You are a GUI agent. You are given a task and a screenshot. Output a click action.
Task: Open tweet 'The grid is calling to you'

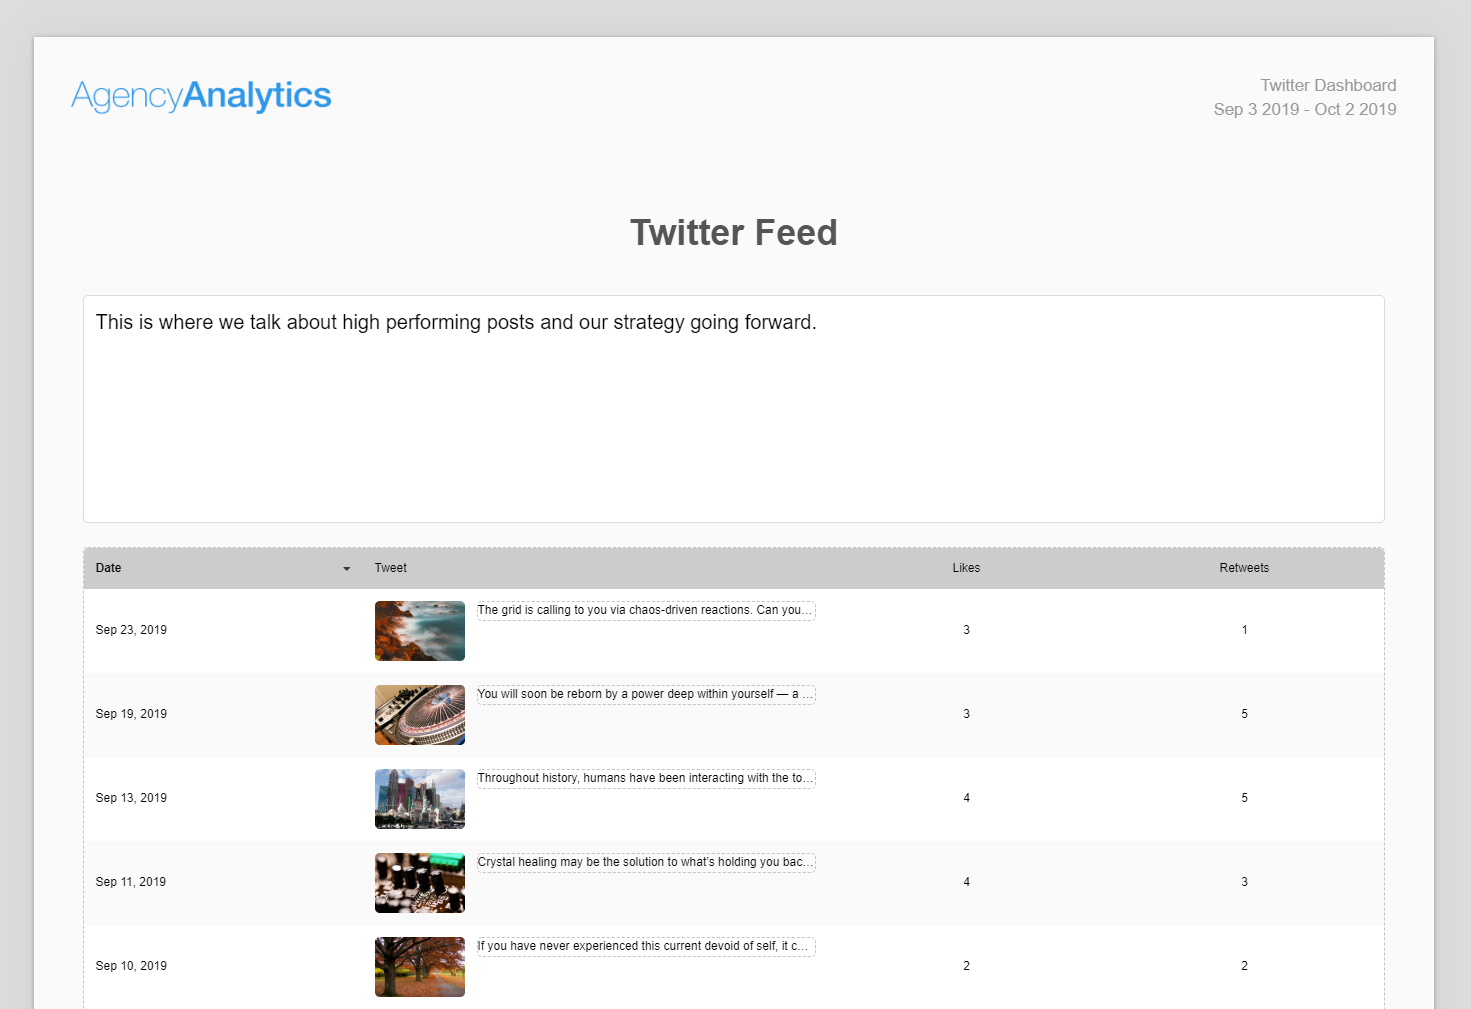tap(646, 610)
